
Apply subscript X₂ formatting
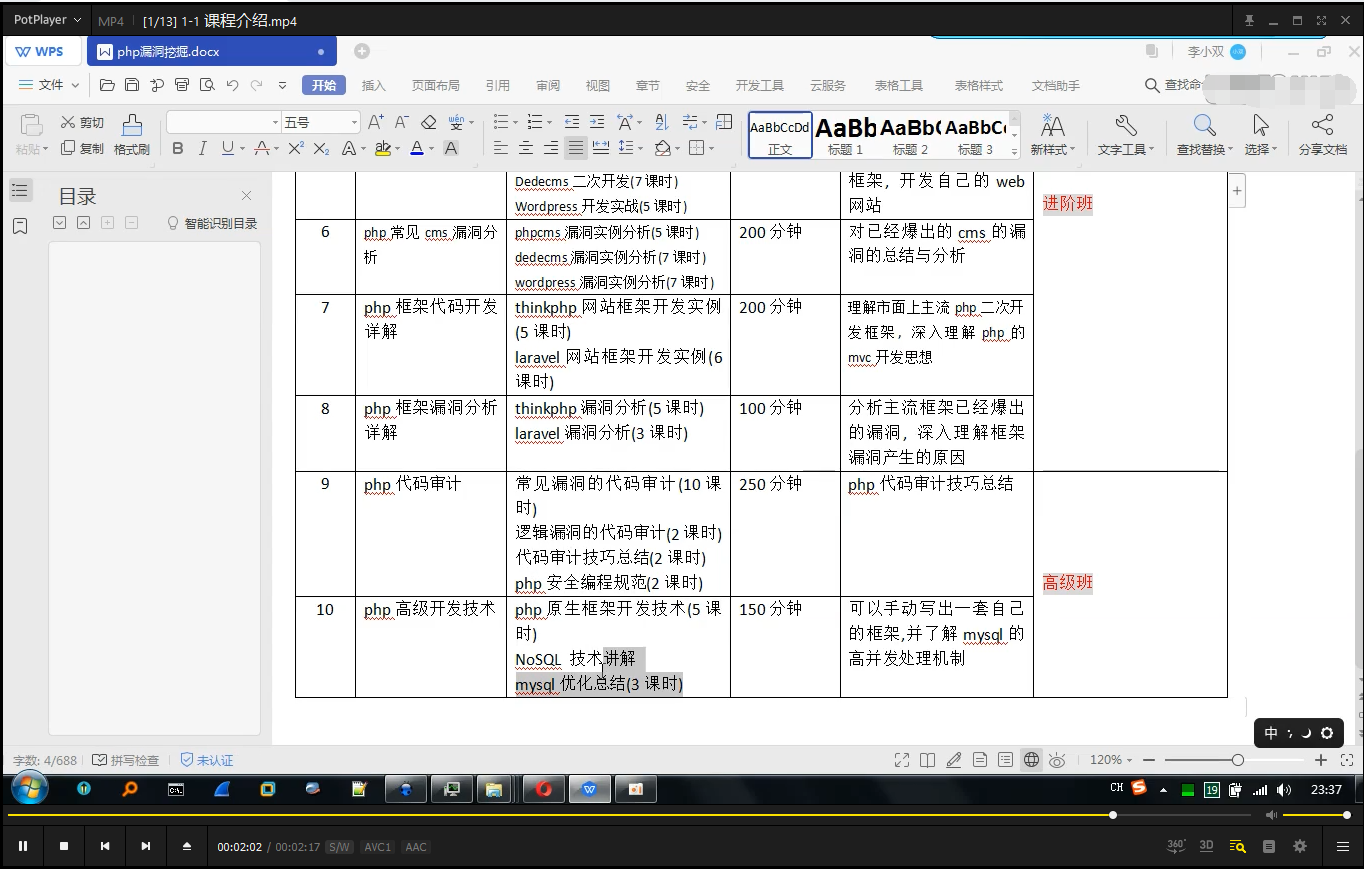(x=321, y=148)
